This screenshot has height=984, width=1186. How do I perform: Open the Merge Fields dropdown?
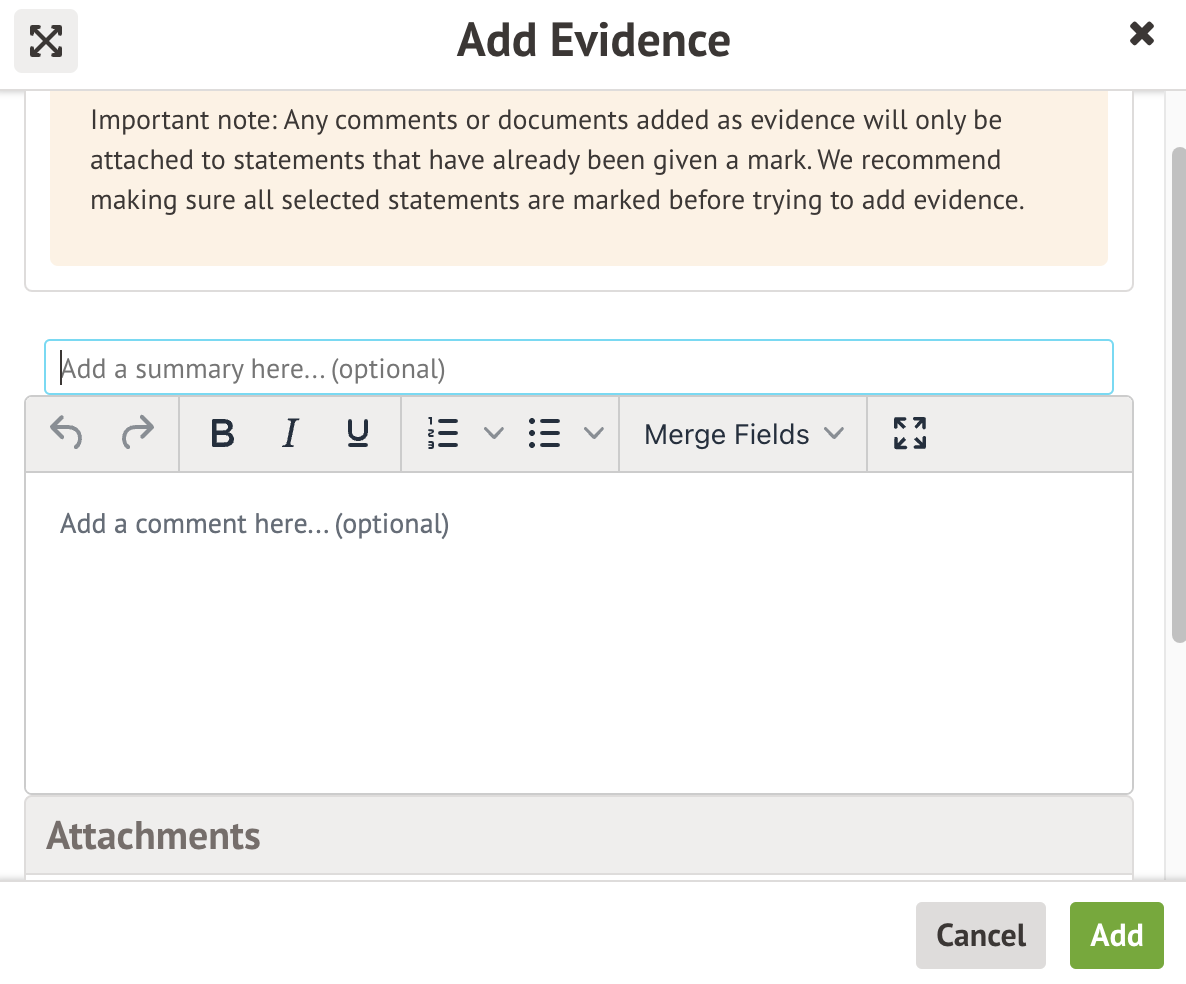[743, 434]
